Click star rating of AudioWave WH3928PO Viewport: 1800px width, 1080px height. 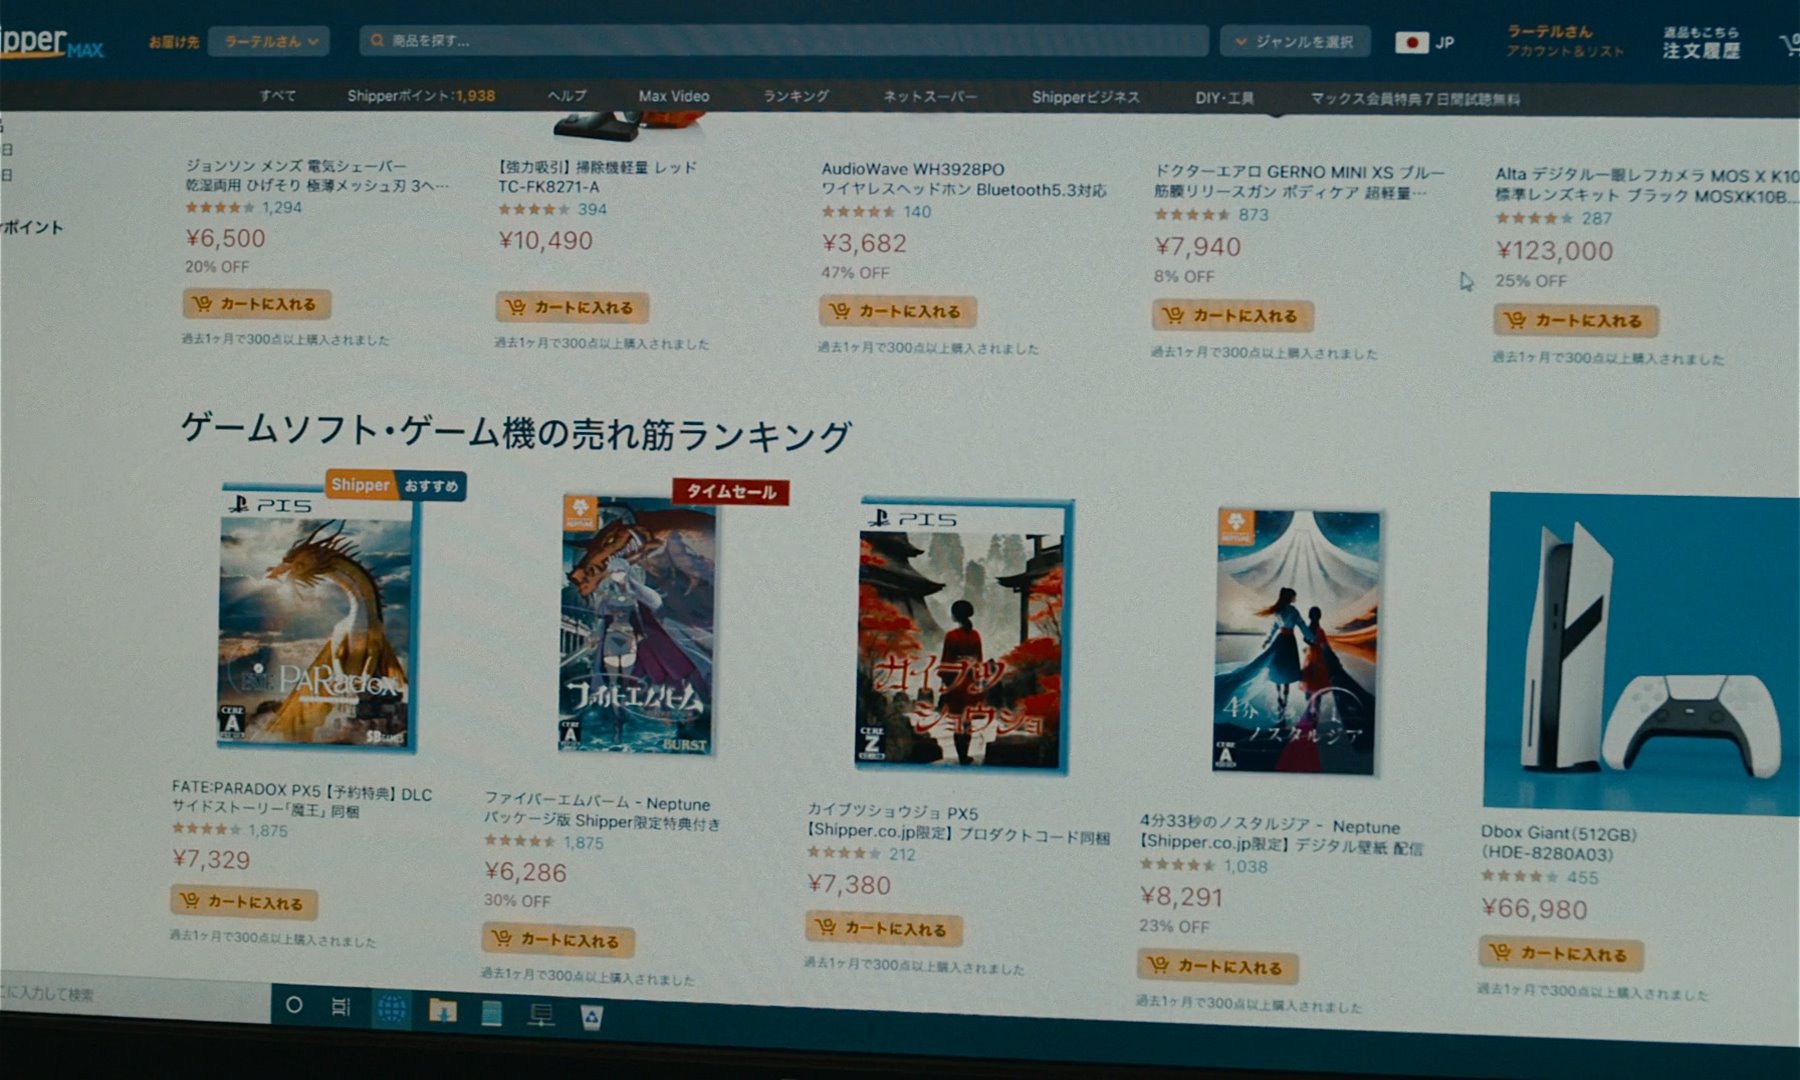click(x=858, y=211)
